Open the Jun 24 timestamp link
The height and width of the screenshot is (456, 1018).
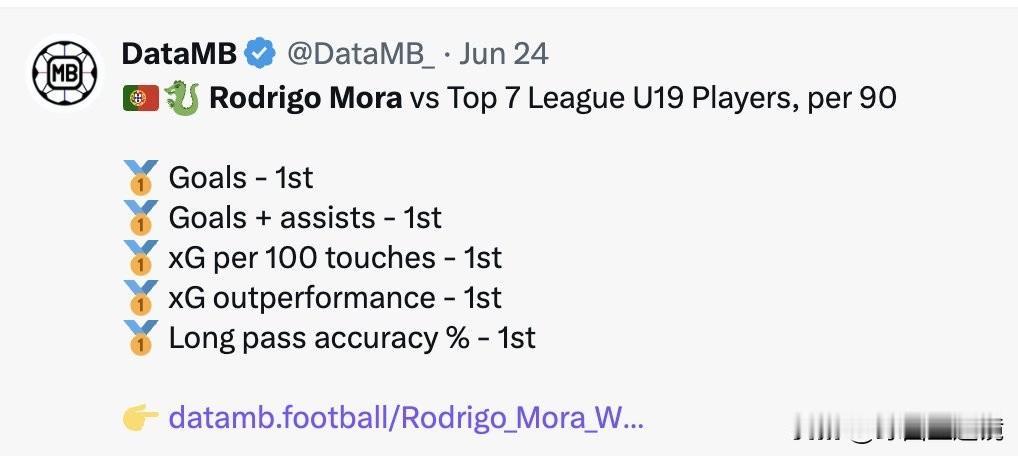pyautogui.click(x=503, y=55)
